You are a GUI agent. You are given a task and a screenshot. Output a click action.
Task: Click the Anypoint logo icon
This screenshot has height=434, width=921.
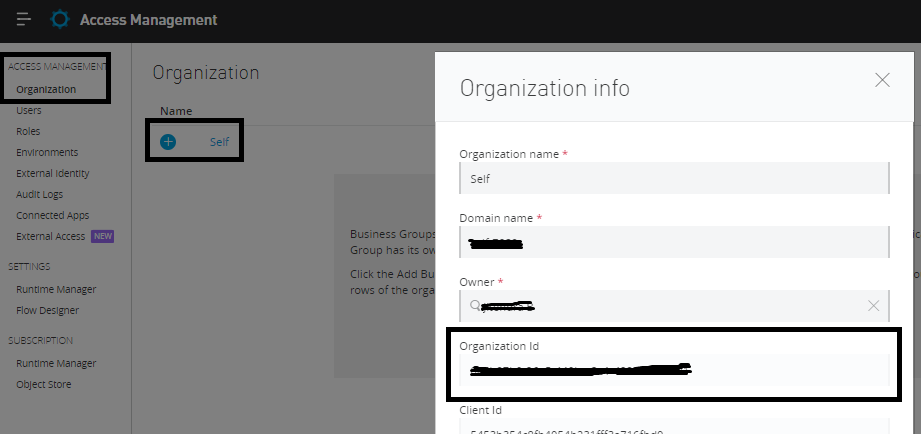[60, 20]
